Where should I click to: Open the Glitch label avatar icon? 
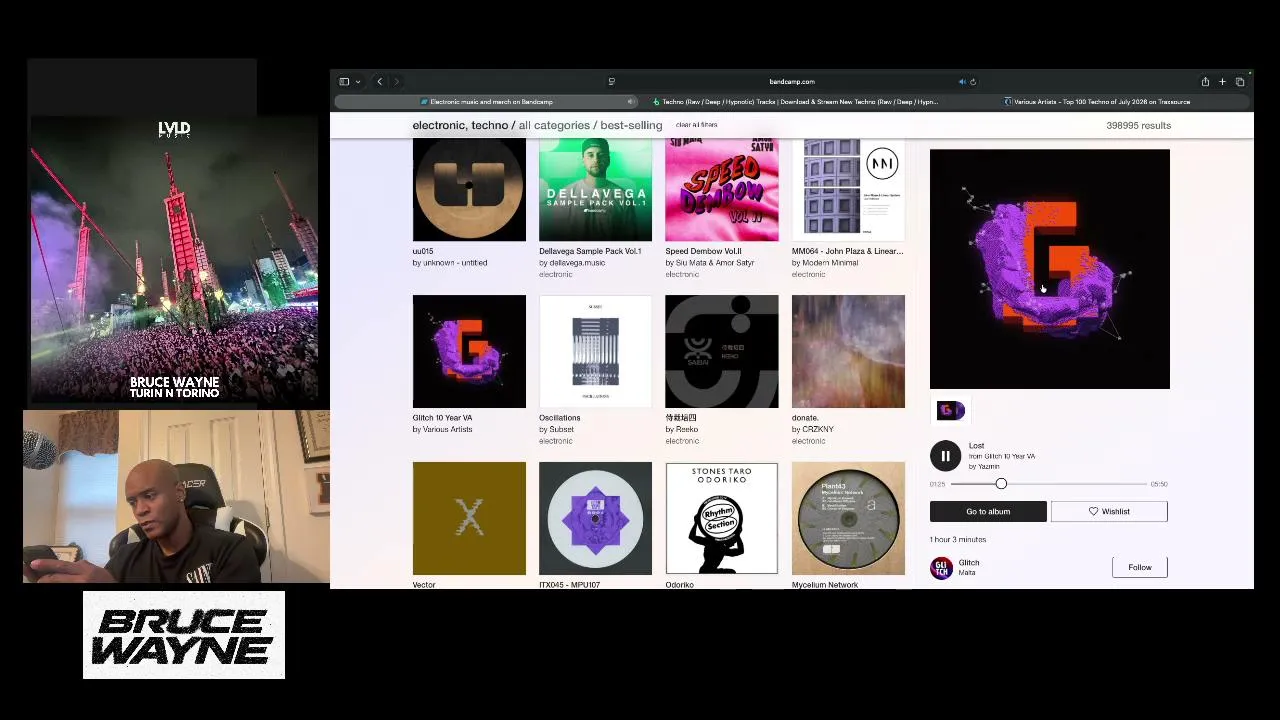tap(941, 568)
